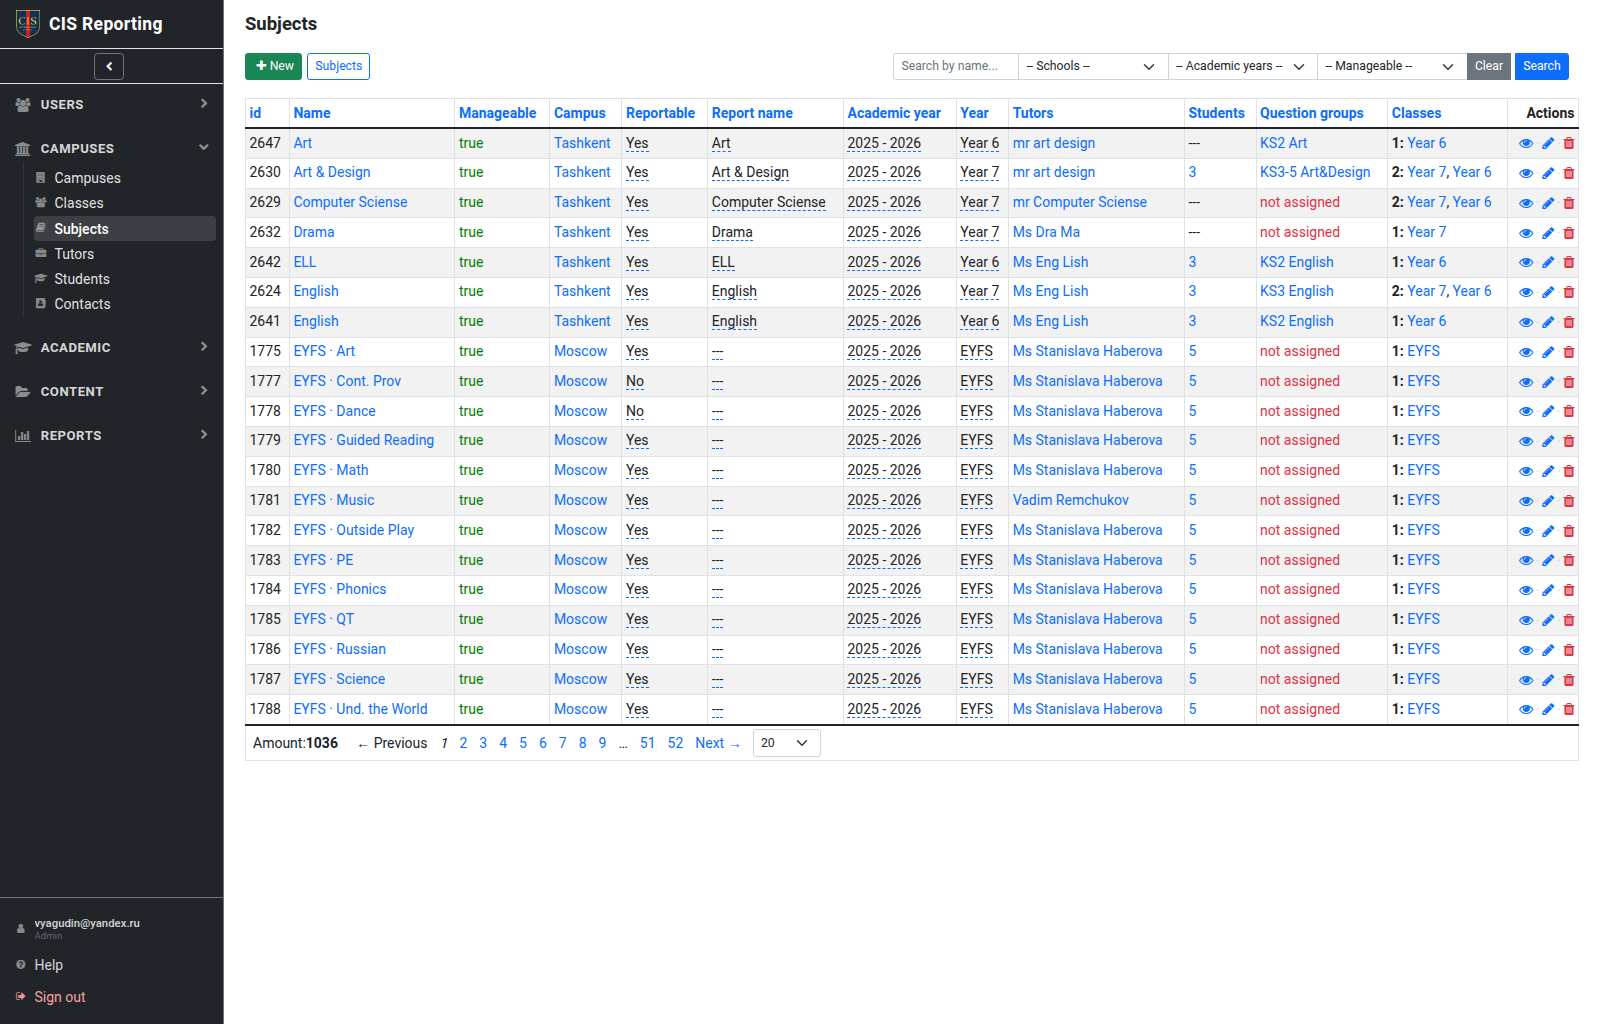The image size is (1600, 1024).
Task: Delete ELL row trash icon
Action: point(1569,262)
